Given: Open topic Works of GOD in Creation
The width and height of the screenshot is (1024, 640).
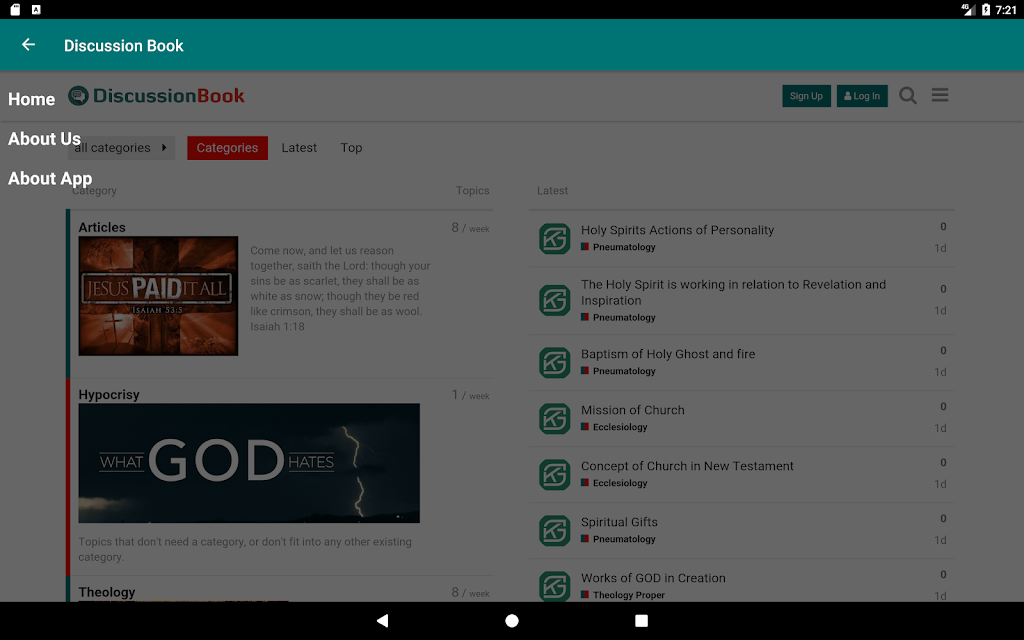Looking at the screenshot, I should (x=653, y=578).
